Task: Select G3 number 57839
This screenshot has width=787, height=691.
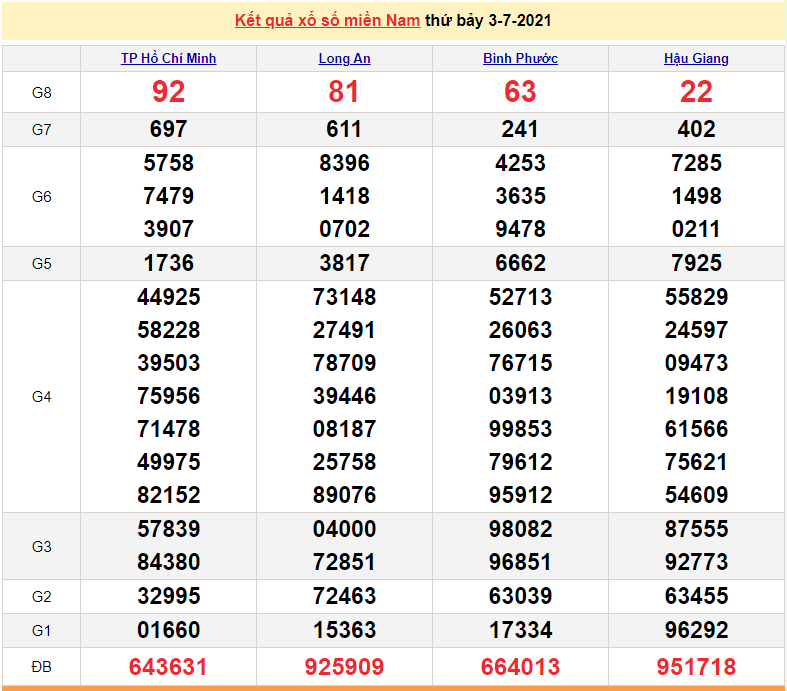Action: click(169, 529)
